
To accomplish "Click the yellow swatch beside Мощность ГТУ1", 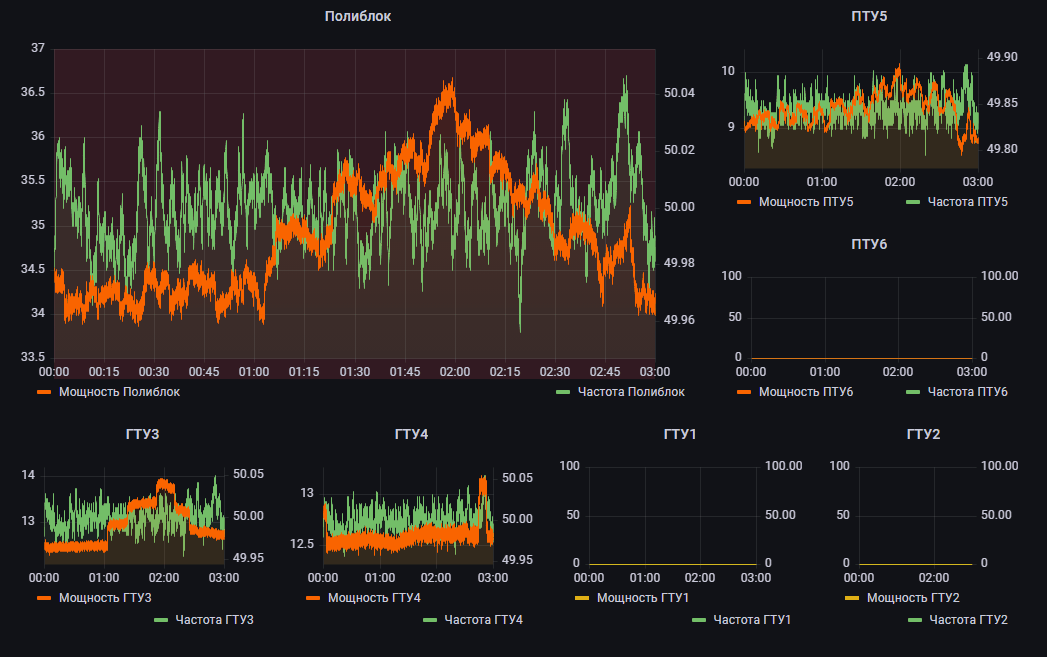I will pos(583,598).
